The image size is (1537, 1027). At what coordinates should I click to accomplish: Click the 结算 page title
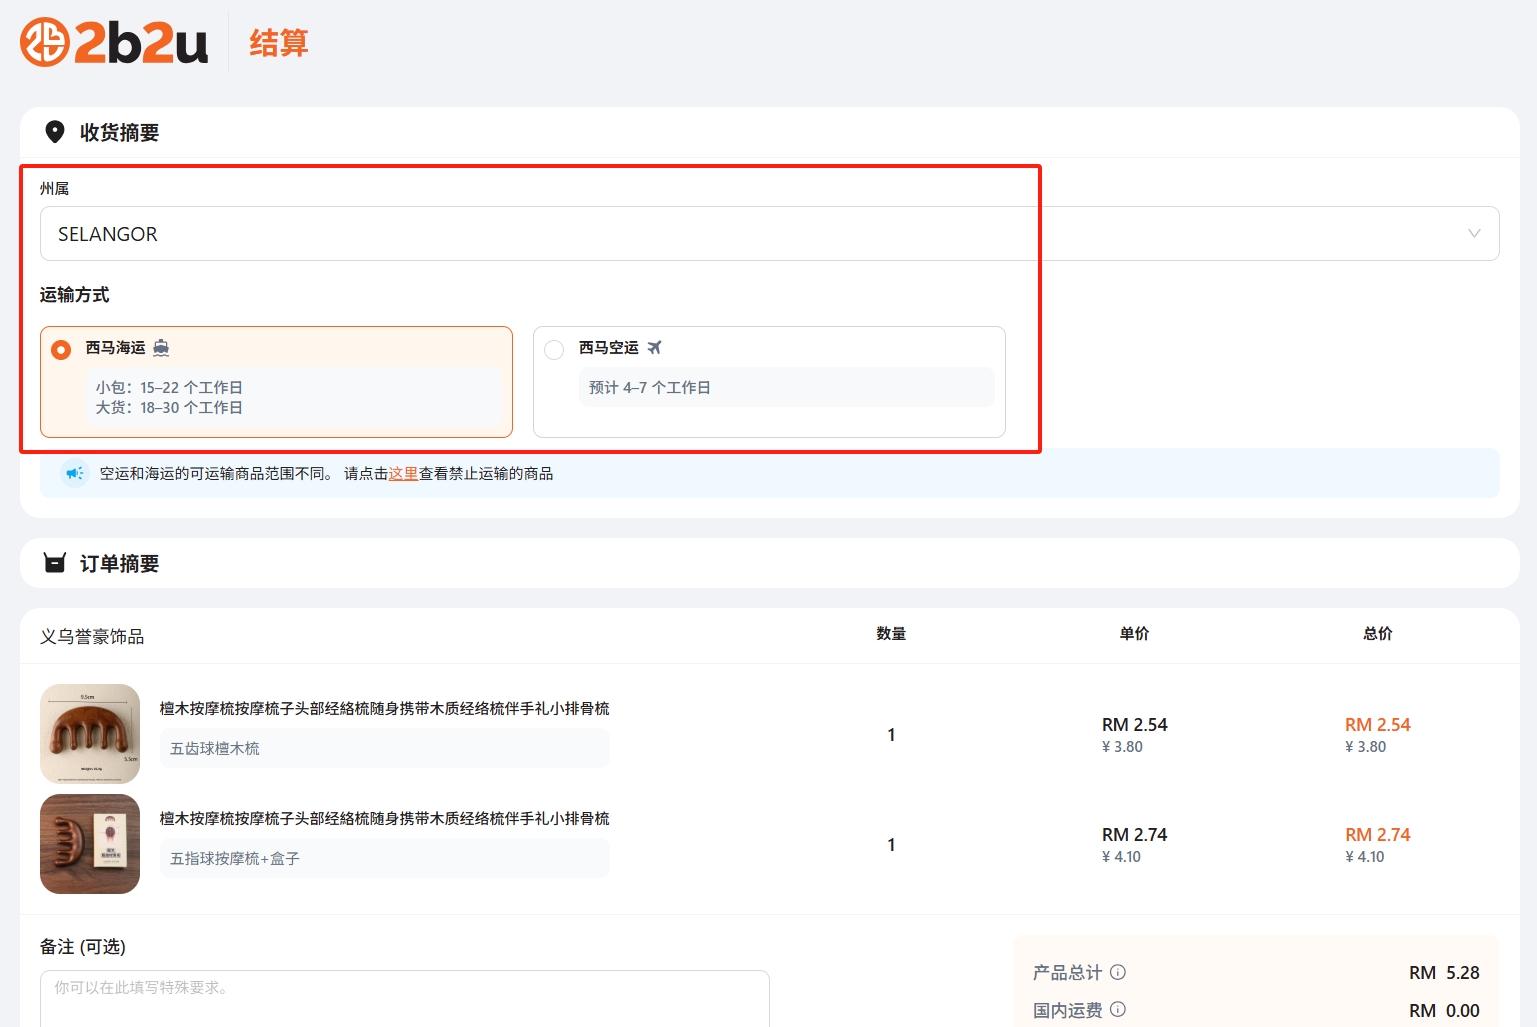coord(278,44)
